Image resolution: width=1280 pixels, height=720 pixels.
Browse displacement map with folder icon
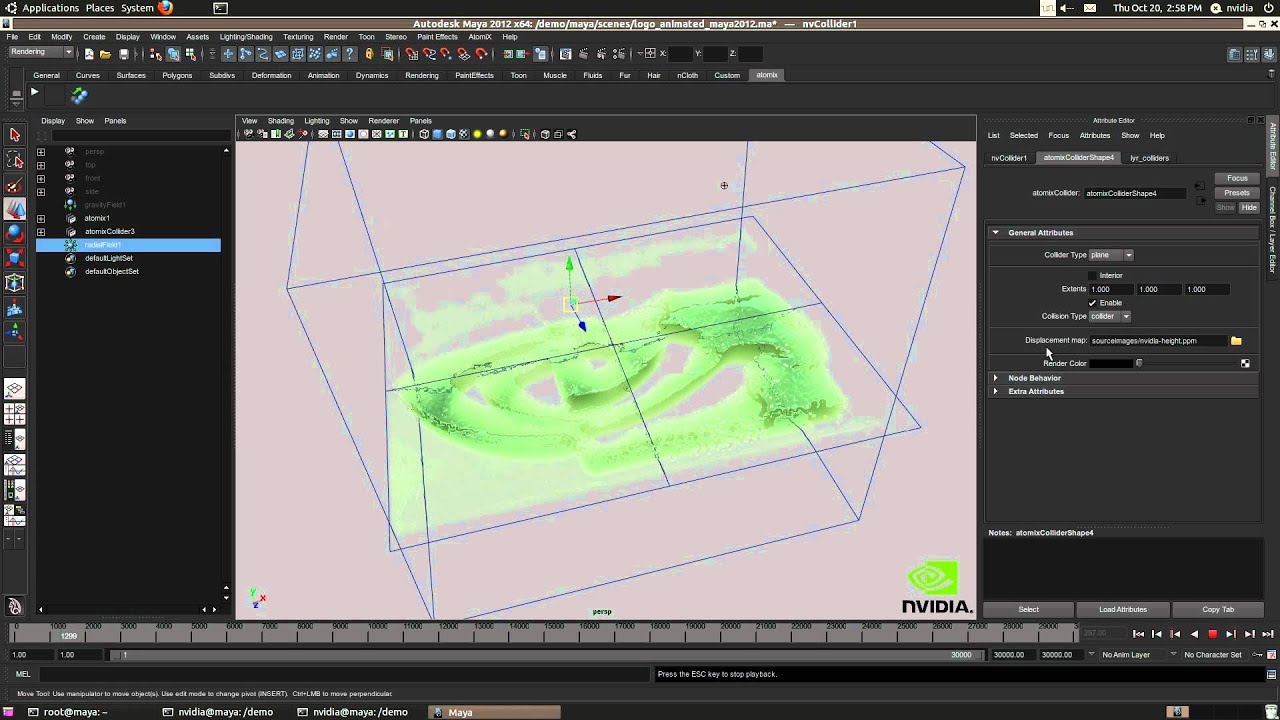coord(1236,341)
